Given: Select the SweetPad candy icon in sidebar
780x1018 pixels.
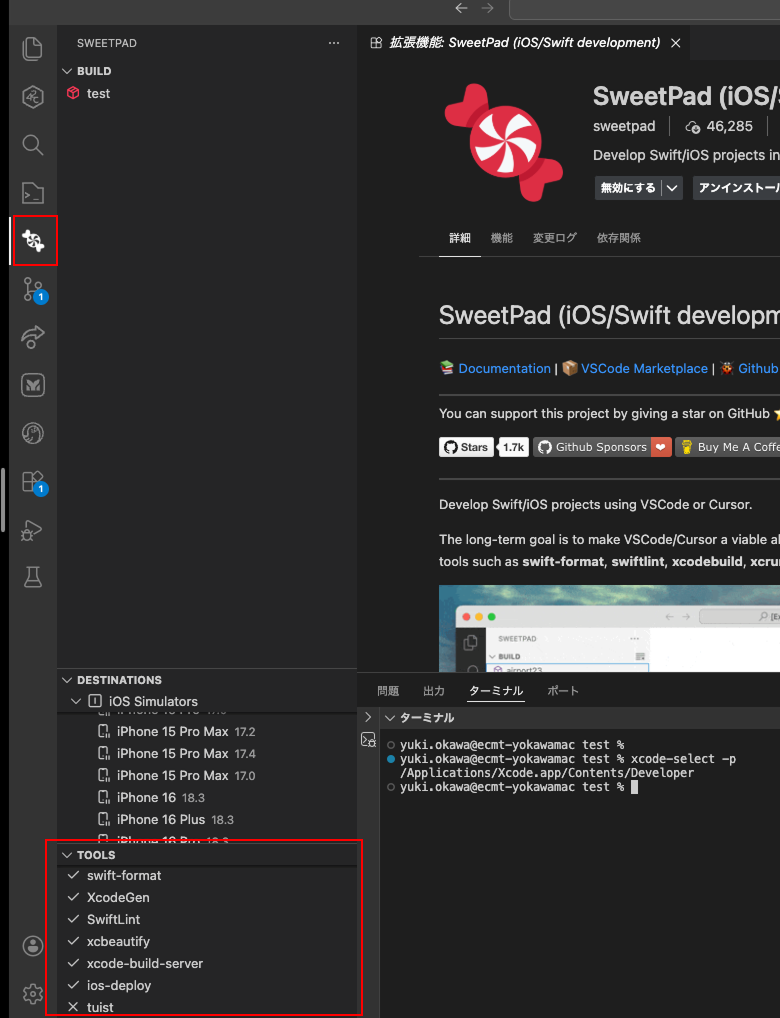Looking at the screenshot, I should [x=33, y=241].
